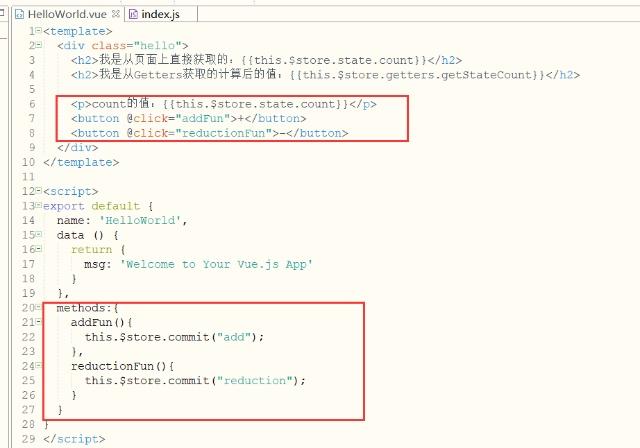Image resolution: width=640 pixels, height=448 pixels.
Task: Place cursor on the {{this.$store.state.count}} h2 line
Action: click(x=266, y=60)
